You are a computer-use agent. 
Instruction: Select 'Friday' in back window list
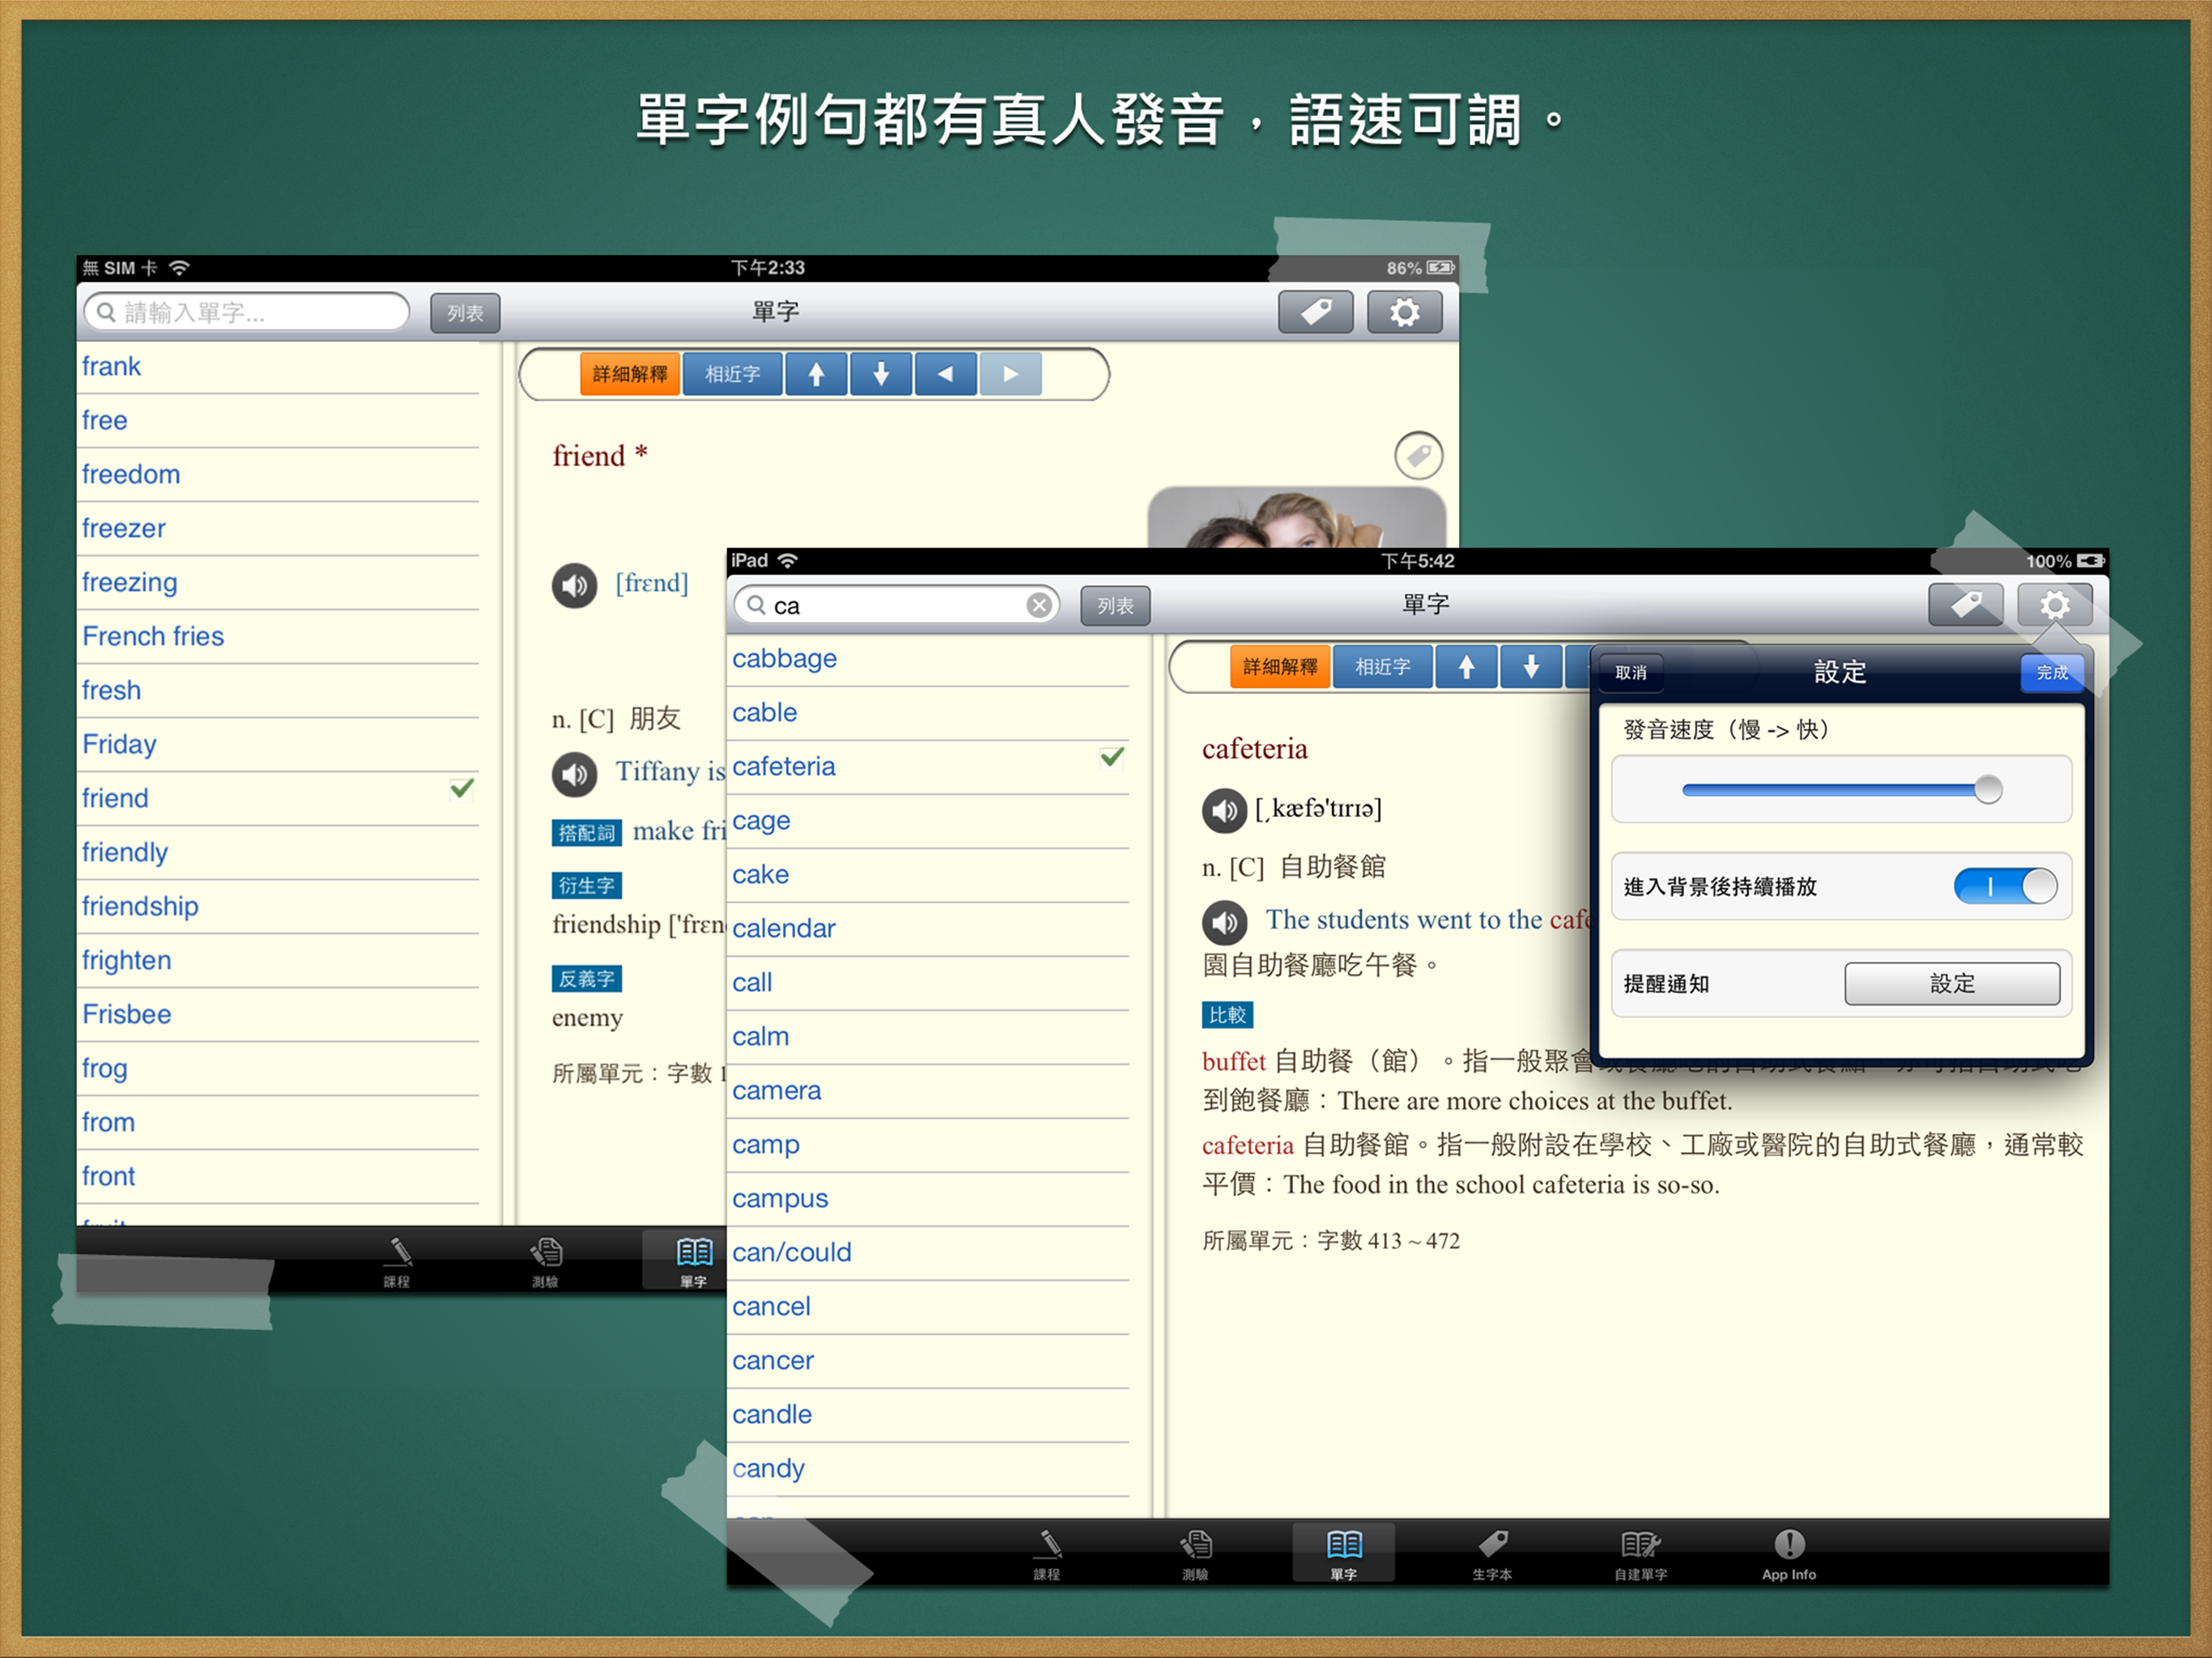pos(278,745)
